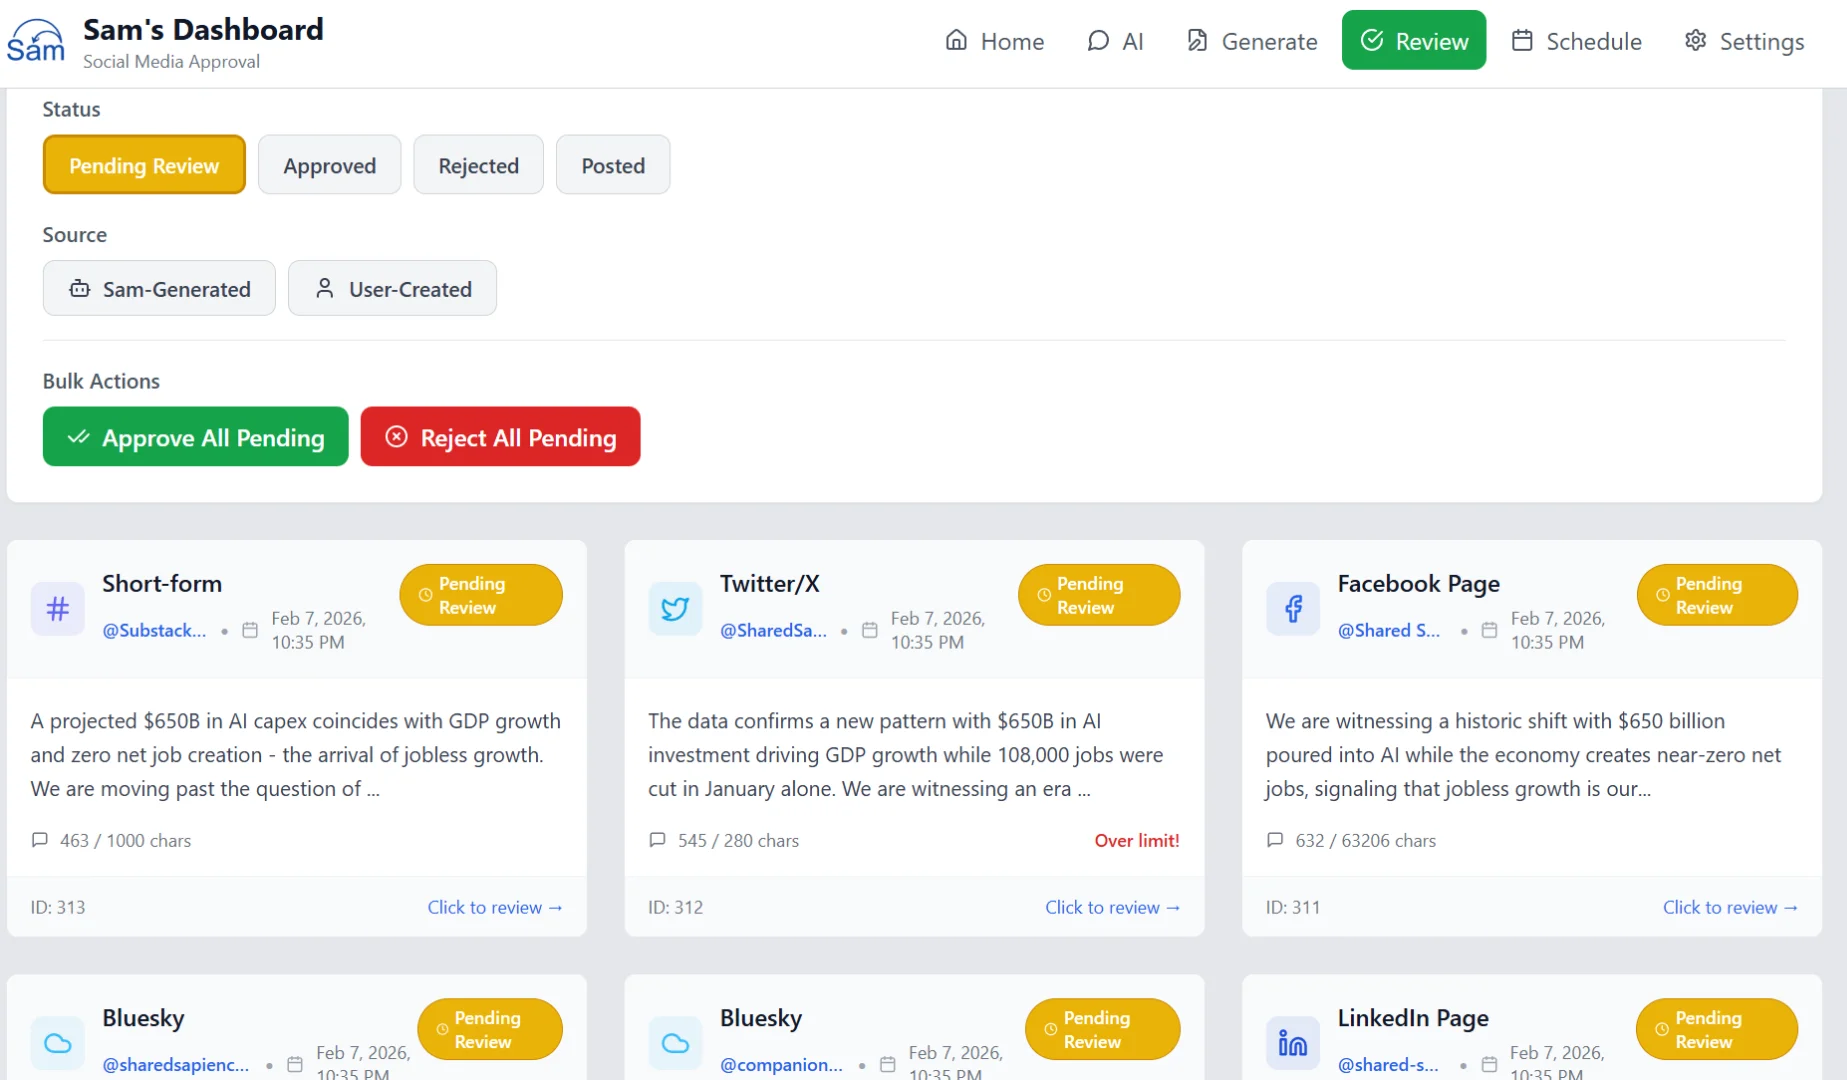Image resolution: width=1847 pixels, height=1080 pixels.
Task: Toggle the Approved status filter
Action: click(x=329, y=165)
